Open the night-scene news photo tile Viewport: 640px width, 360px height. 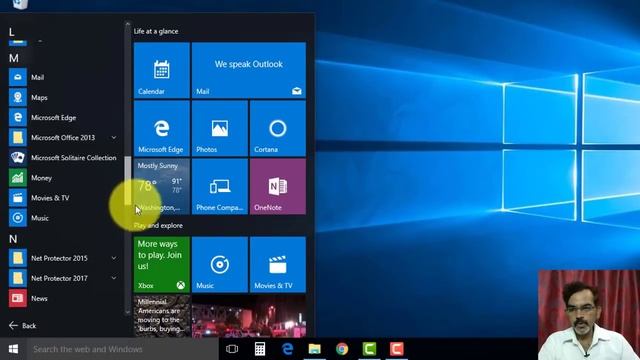(x=249, y=316)
